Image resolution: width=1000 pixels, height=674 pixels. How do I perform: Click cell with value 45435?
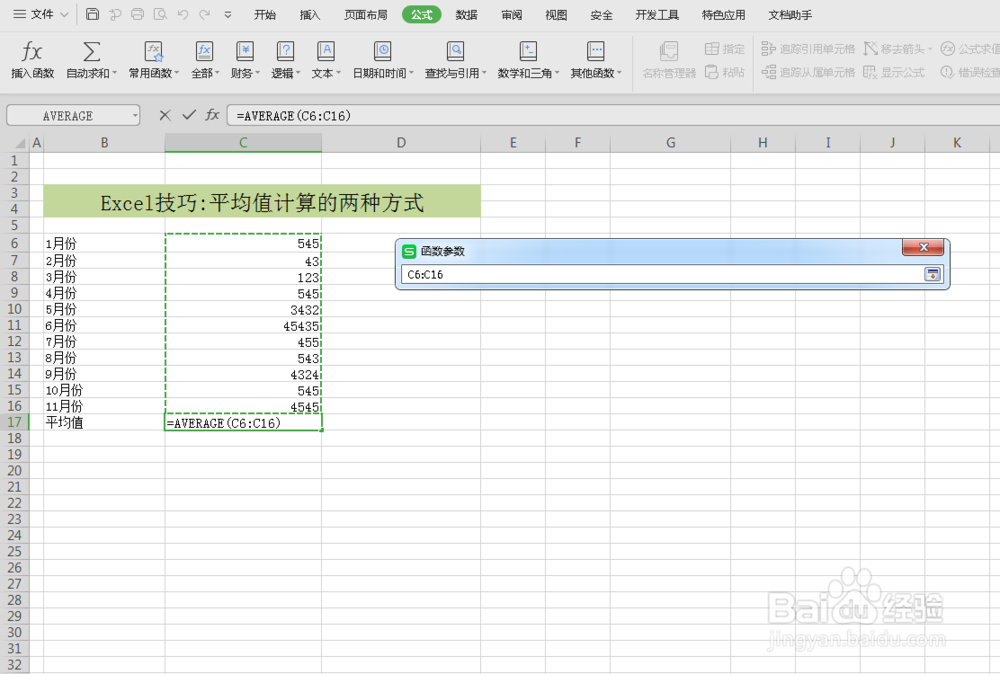(243, 326)
